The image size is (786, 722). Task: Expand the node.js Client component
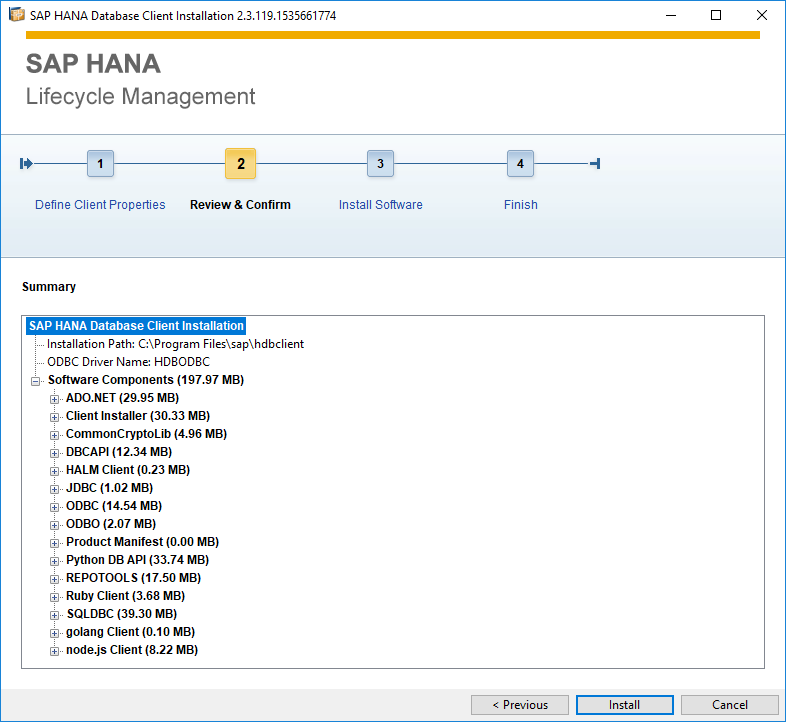coord(54,652)
